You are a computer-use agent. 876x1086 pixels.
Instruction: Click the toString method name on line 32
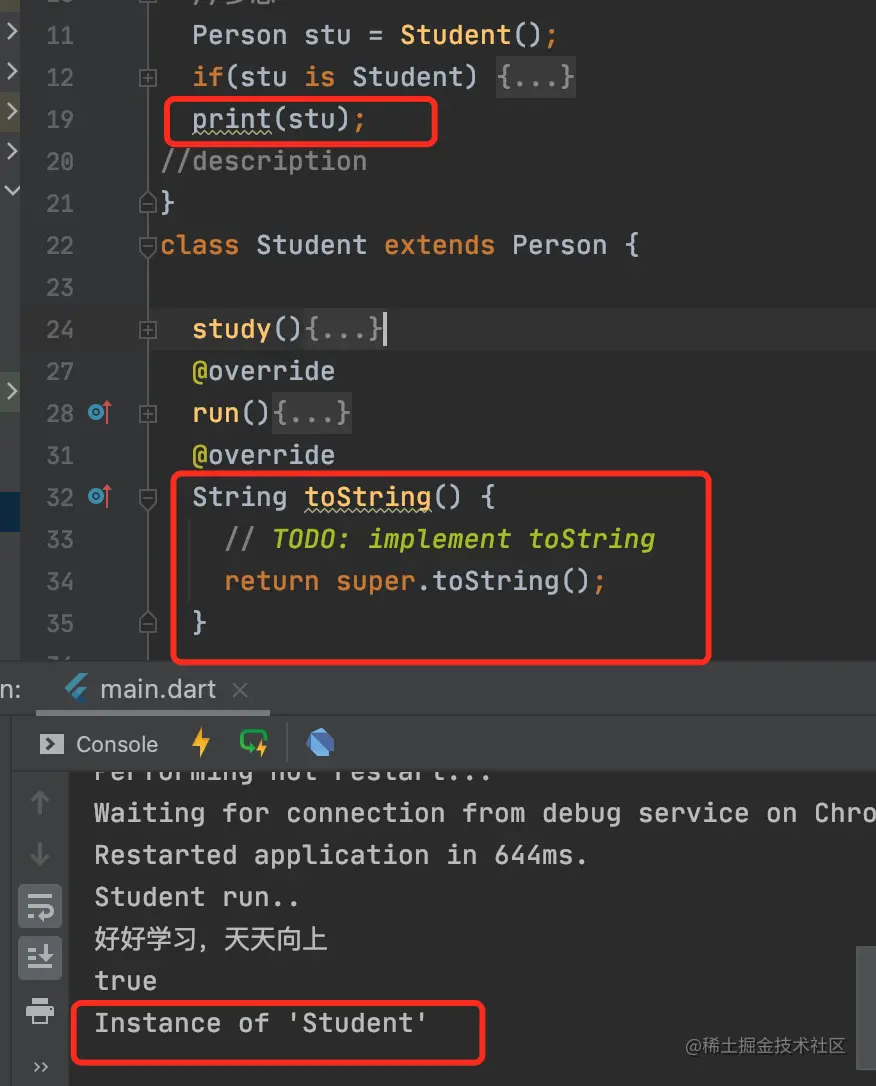tap(368, 497)
